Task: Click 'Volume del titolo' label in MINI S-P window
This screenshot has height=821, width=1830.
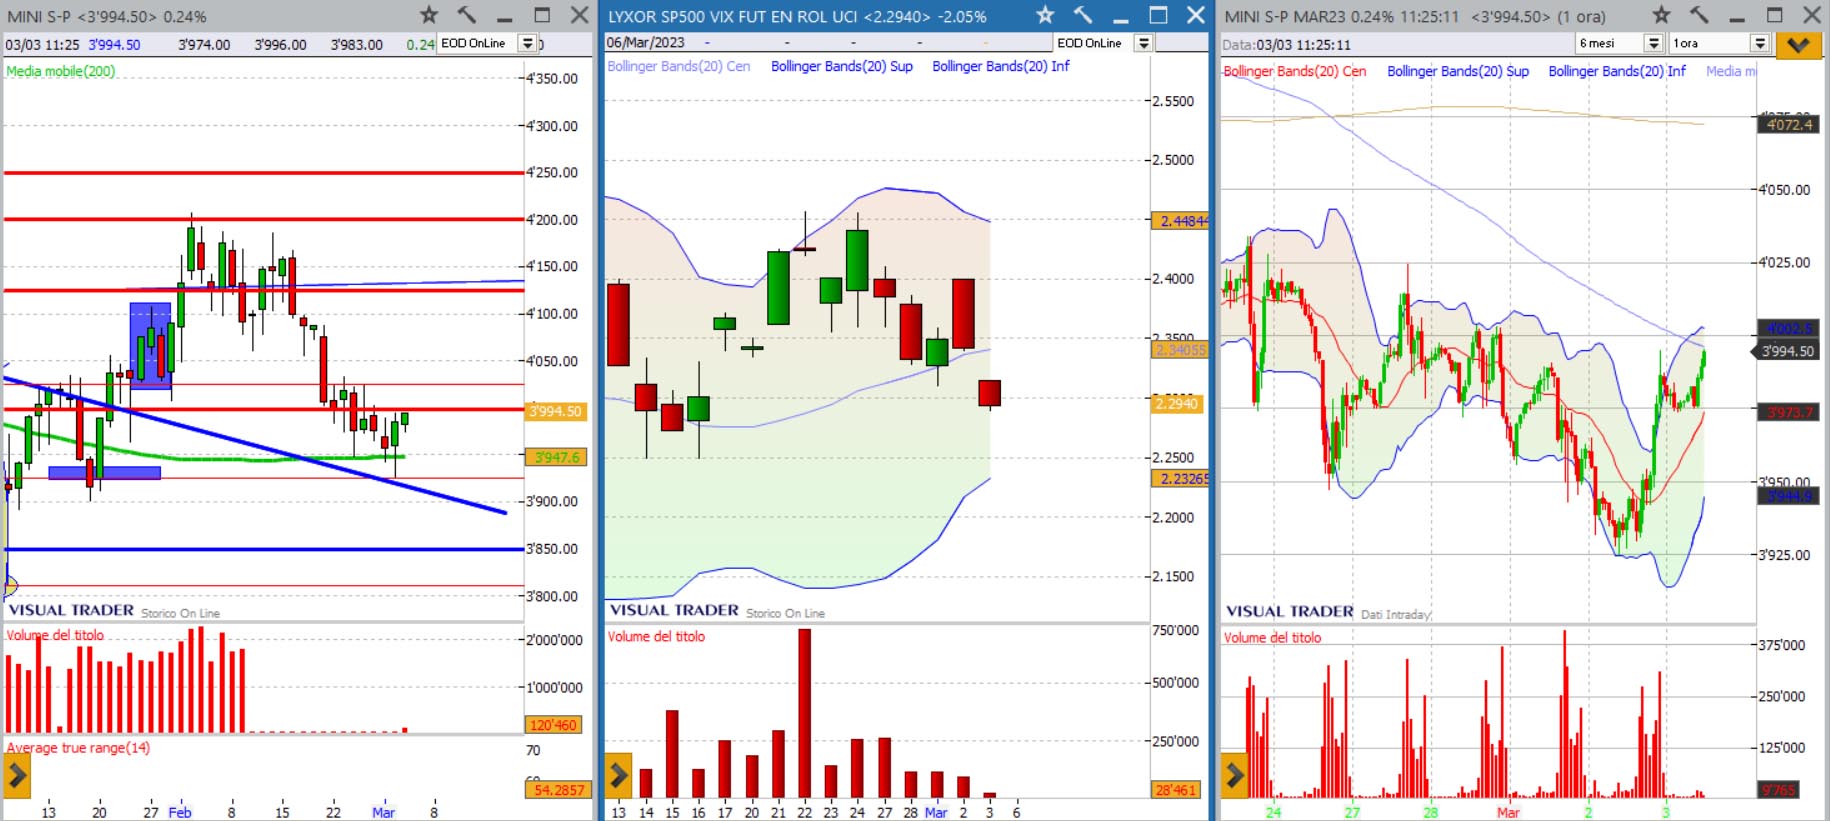Action: 55,635
